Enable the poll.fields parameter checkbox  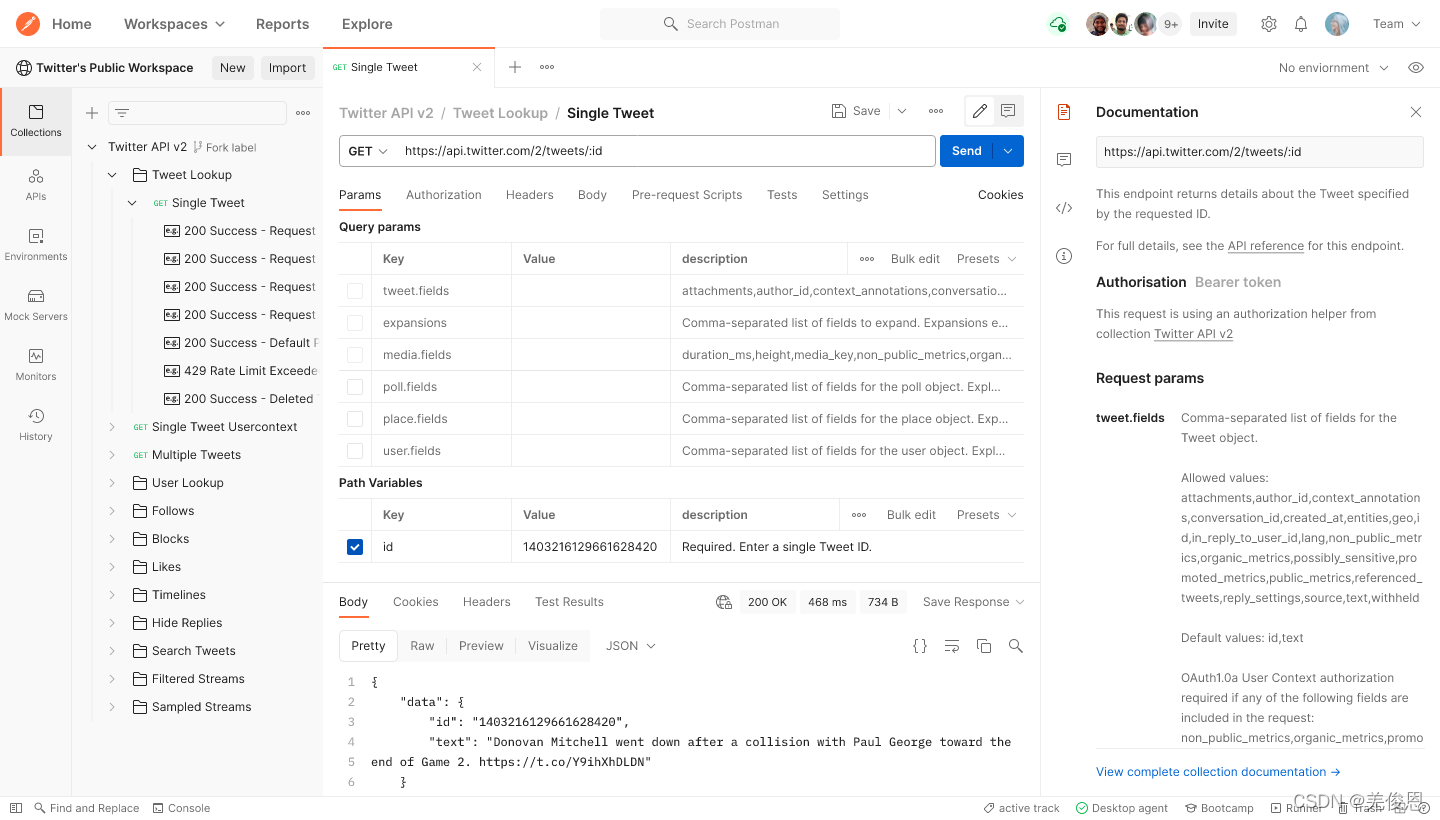coord(355,387)
